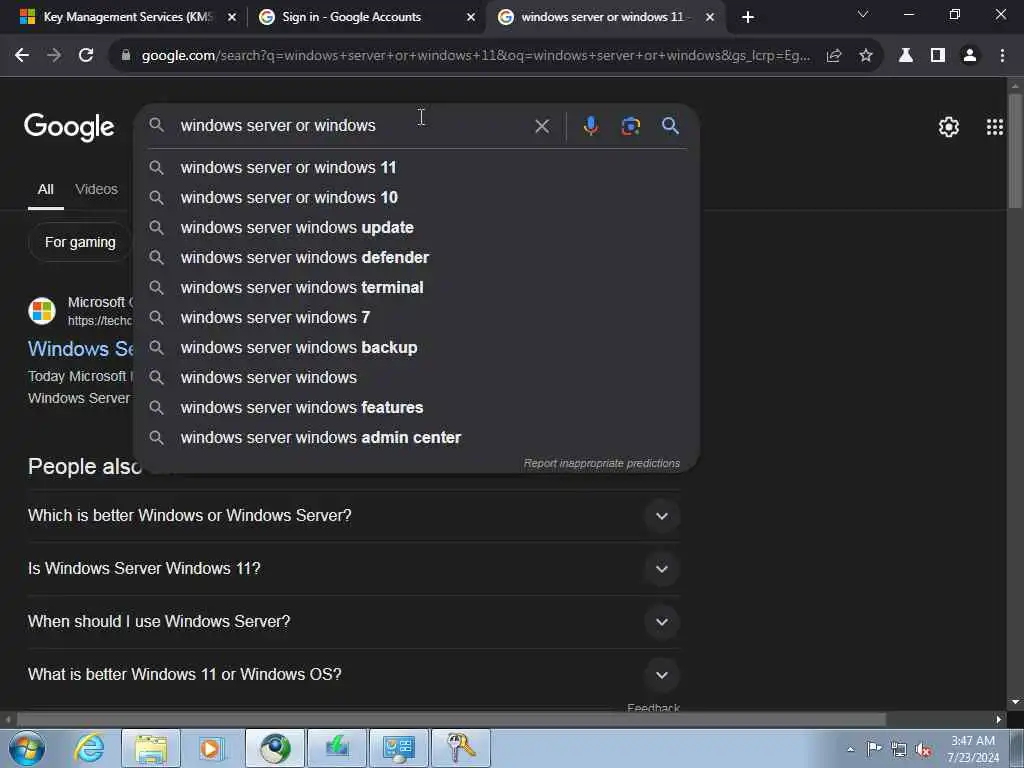Close the Key Management Services tab
This screenshot has width=1024, height=768.
(231, 17)
